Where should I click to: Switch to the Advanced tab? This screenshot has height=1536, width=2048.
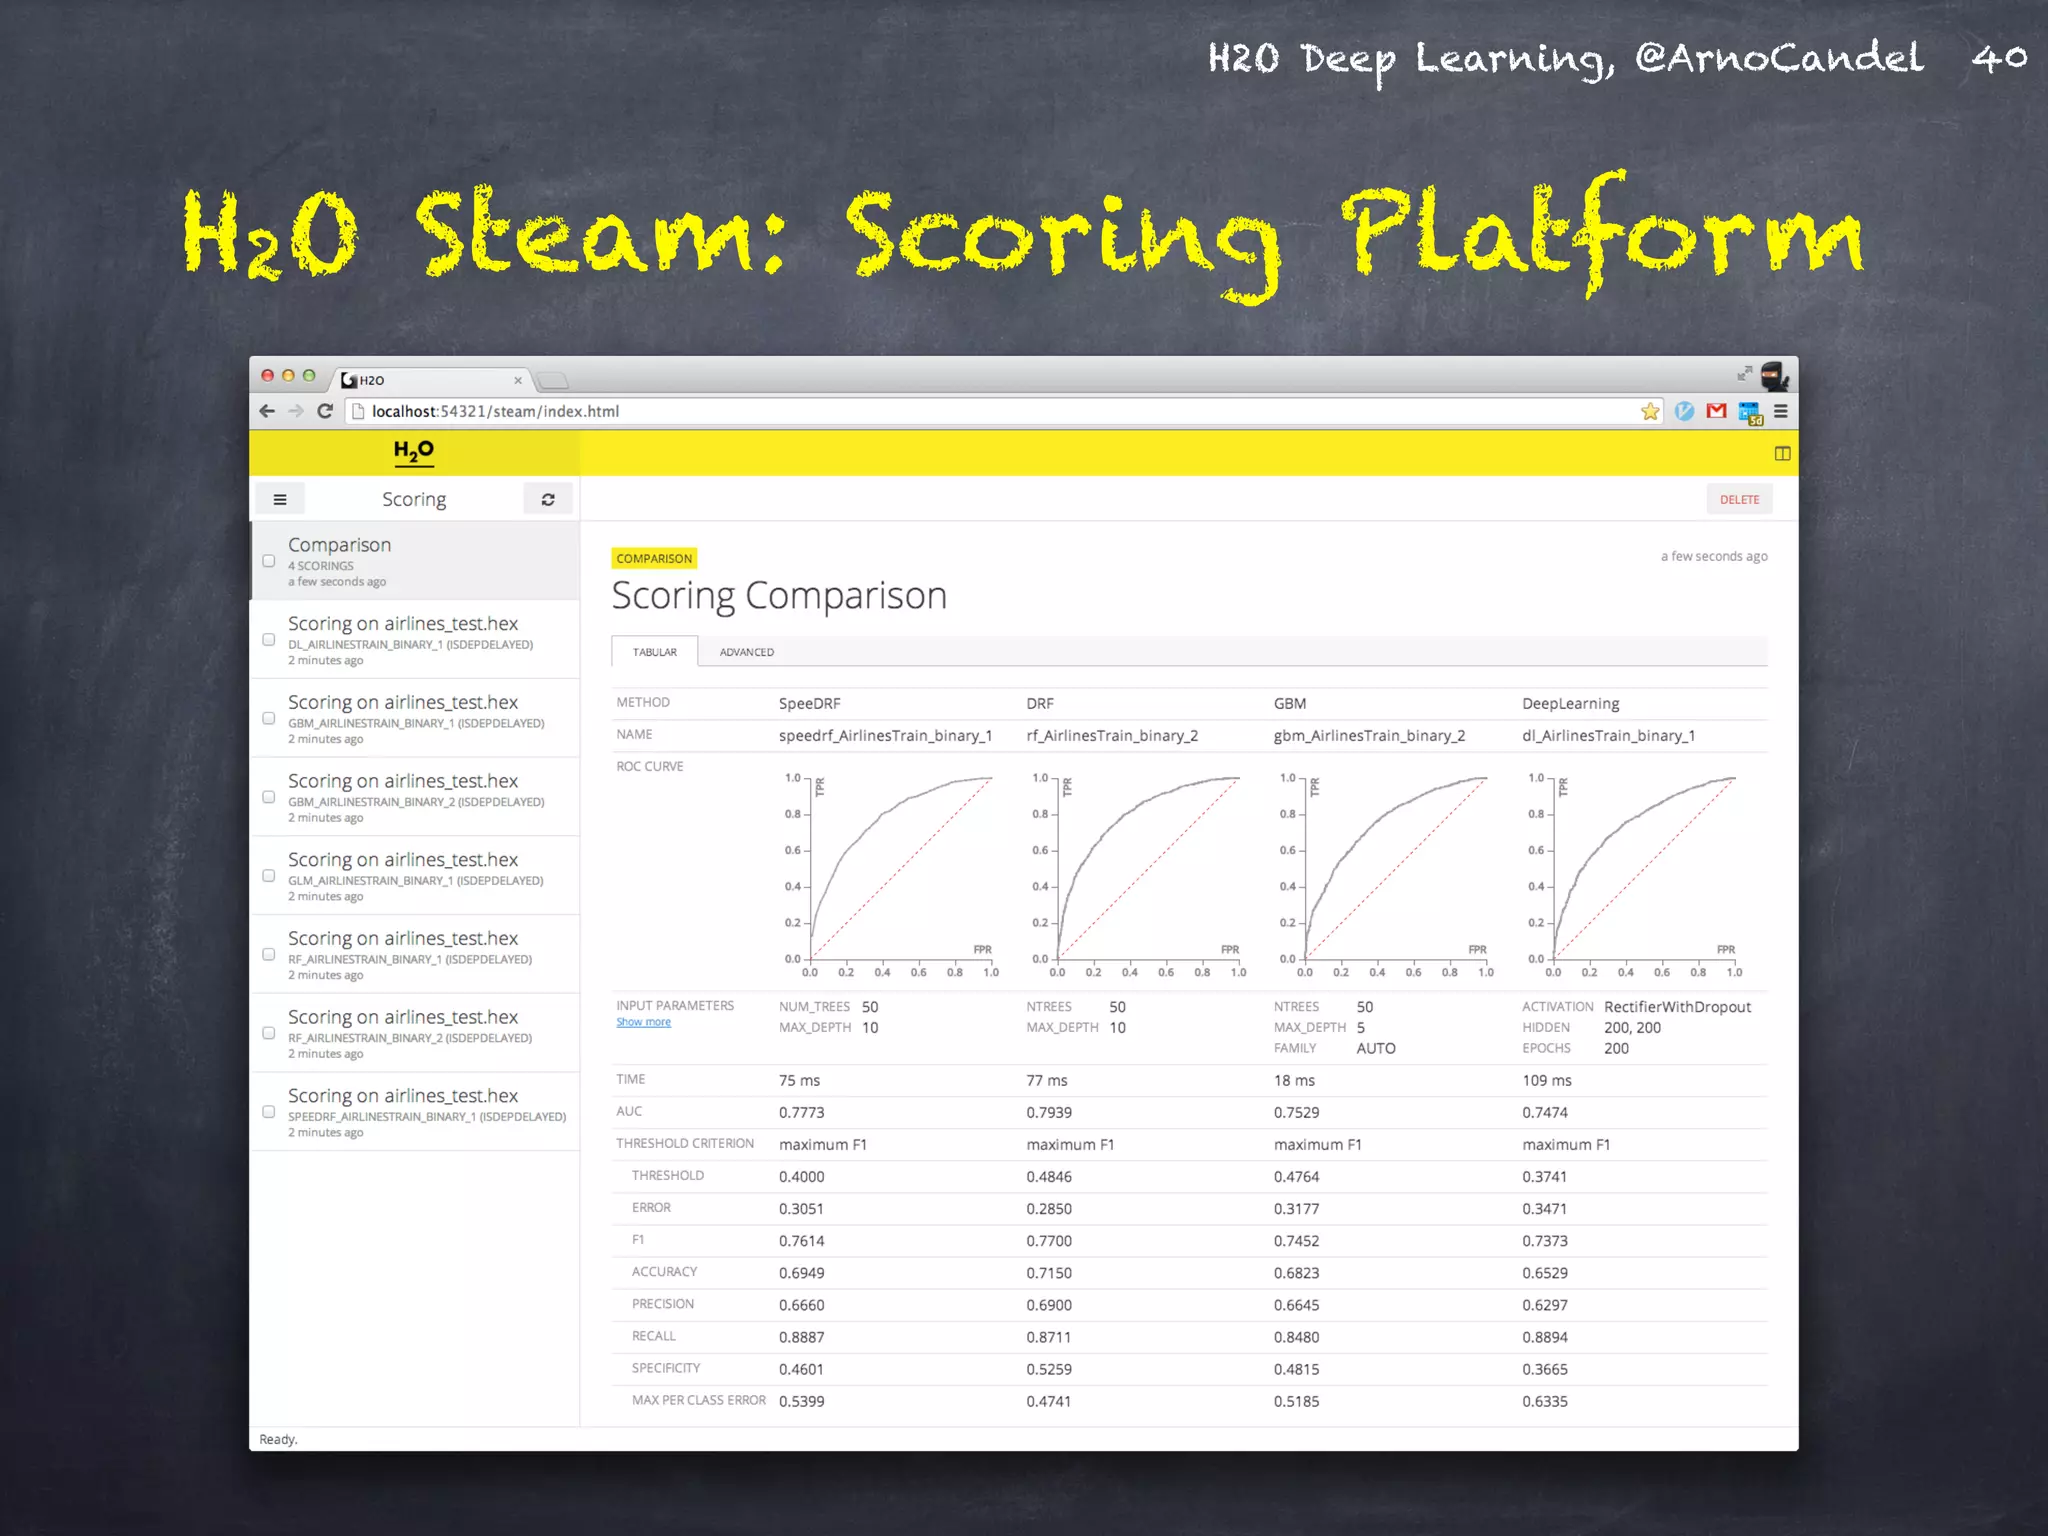[x=747, y=652]
